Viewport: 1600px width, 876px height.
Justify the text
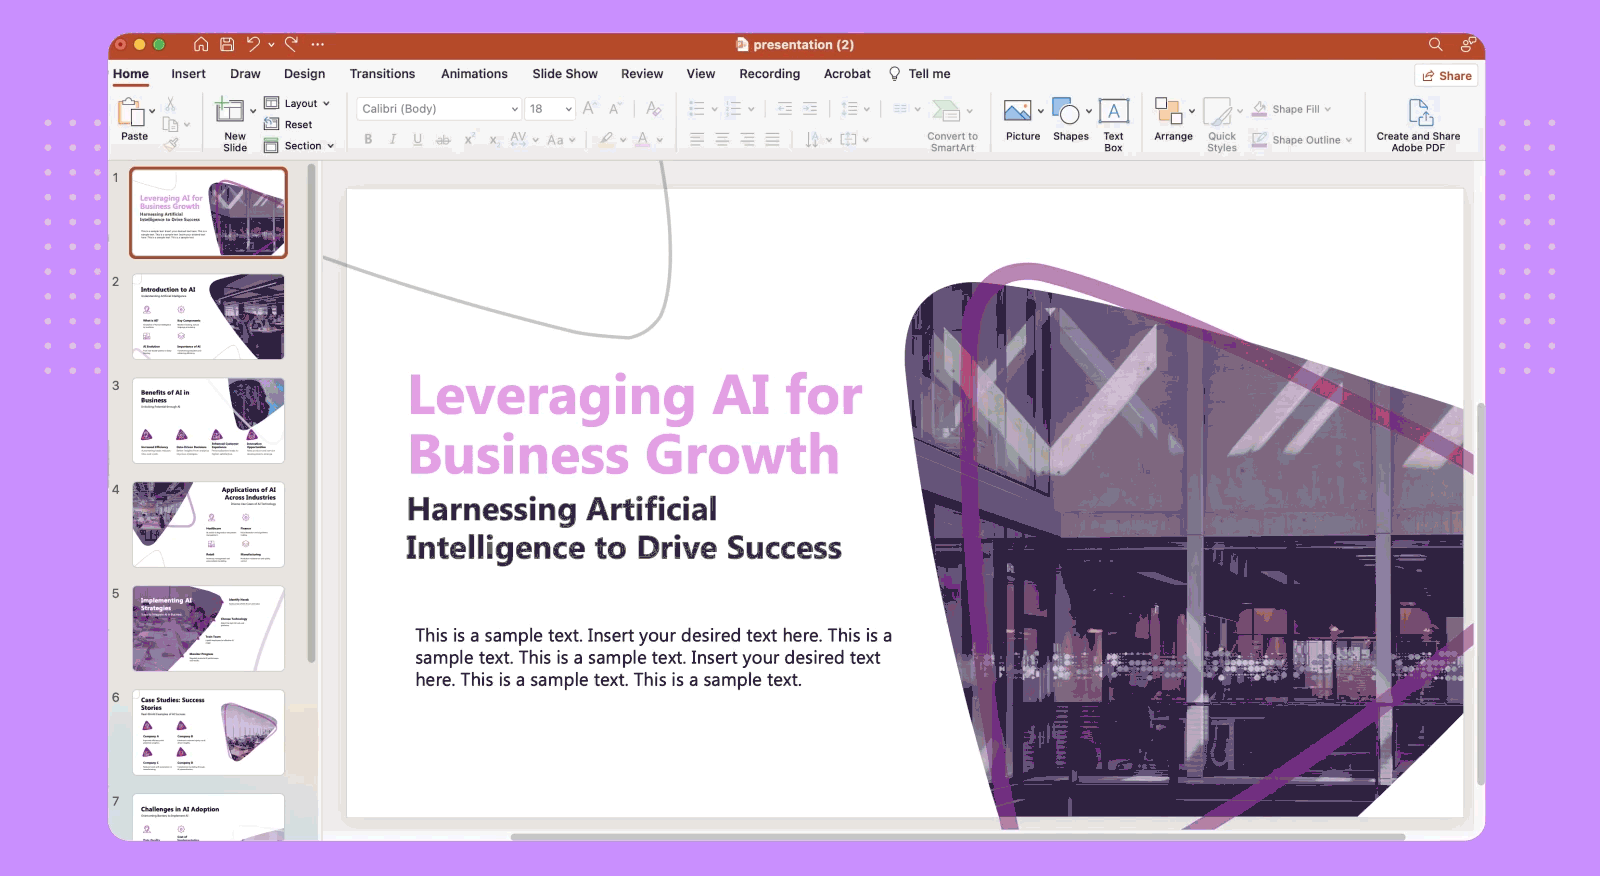[x=772, y=139]
